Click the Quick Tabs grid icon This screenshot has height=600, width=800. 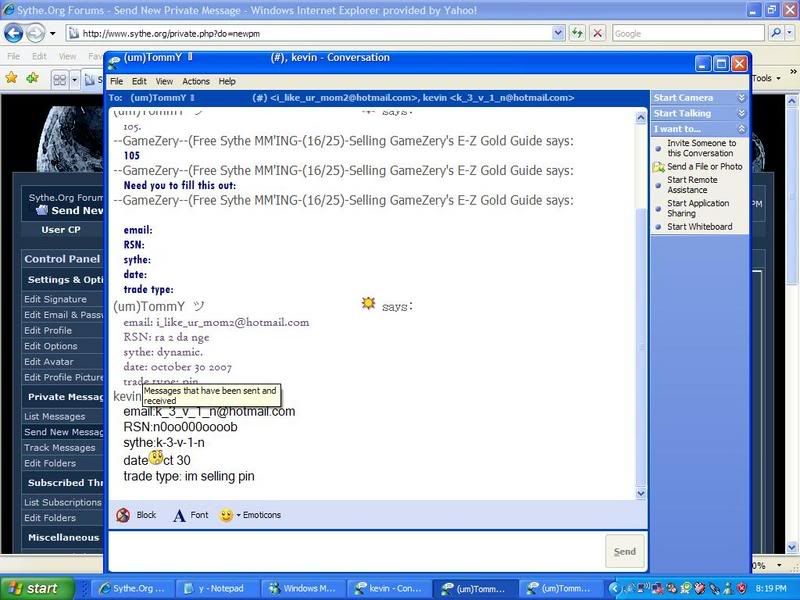pos(60,80)
